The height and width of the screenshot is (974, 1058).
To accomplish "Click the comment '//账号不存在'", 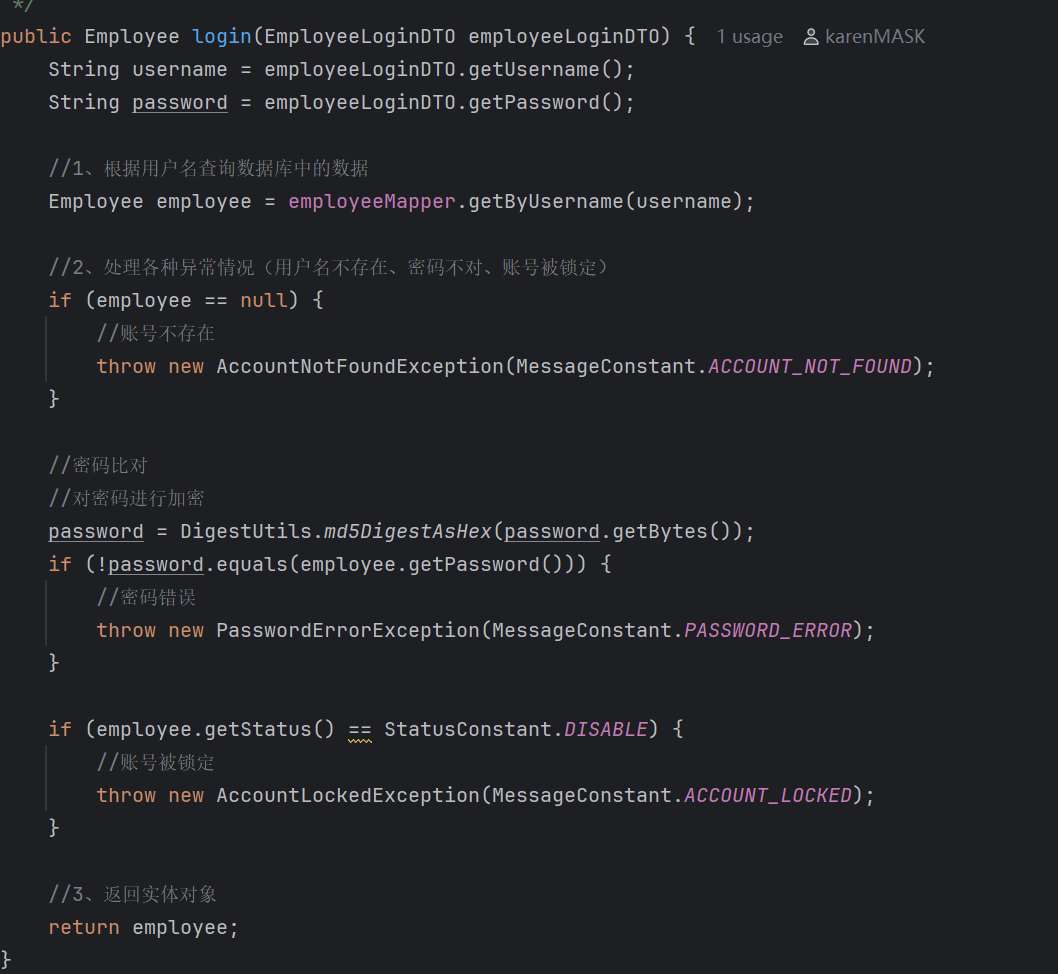I will 156,333.
